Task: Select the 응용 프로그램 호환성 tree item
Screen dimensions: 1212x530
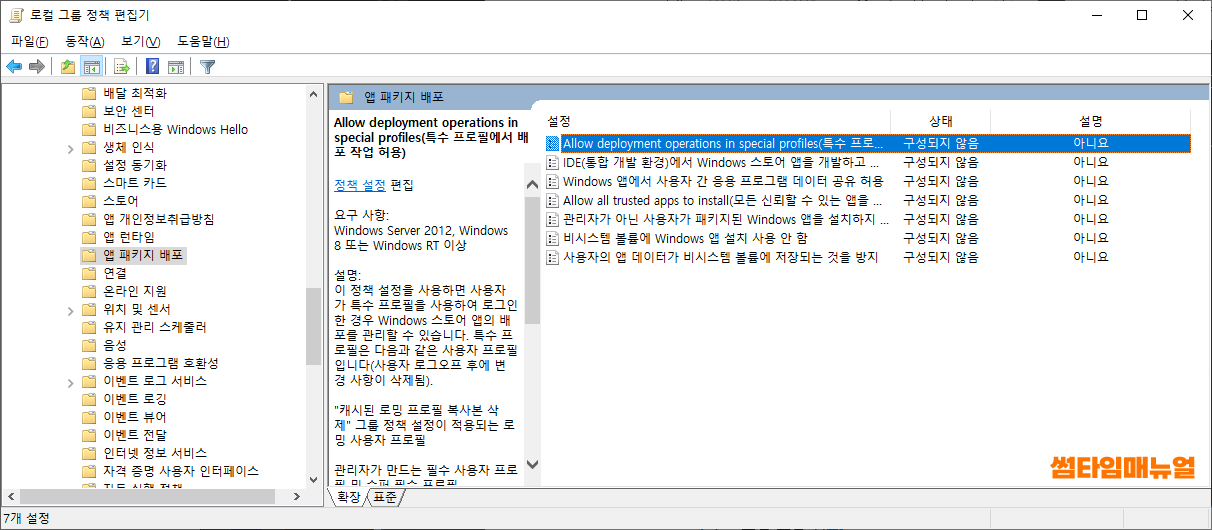Action: point(161,363)
